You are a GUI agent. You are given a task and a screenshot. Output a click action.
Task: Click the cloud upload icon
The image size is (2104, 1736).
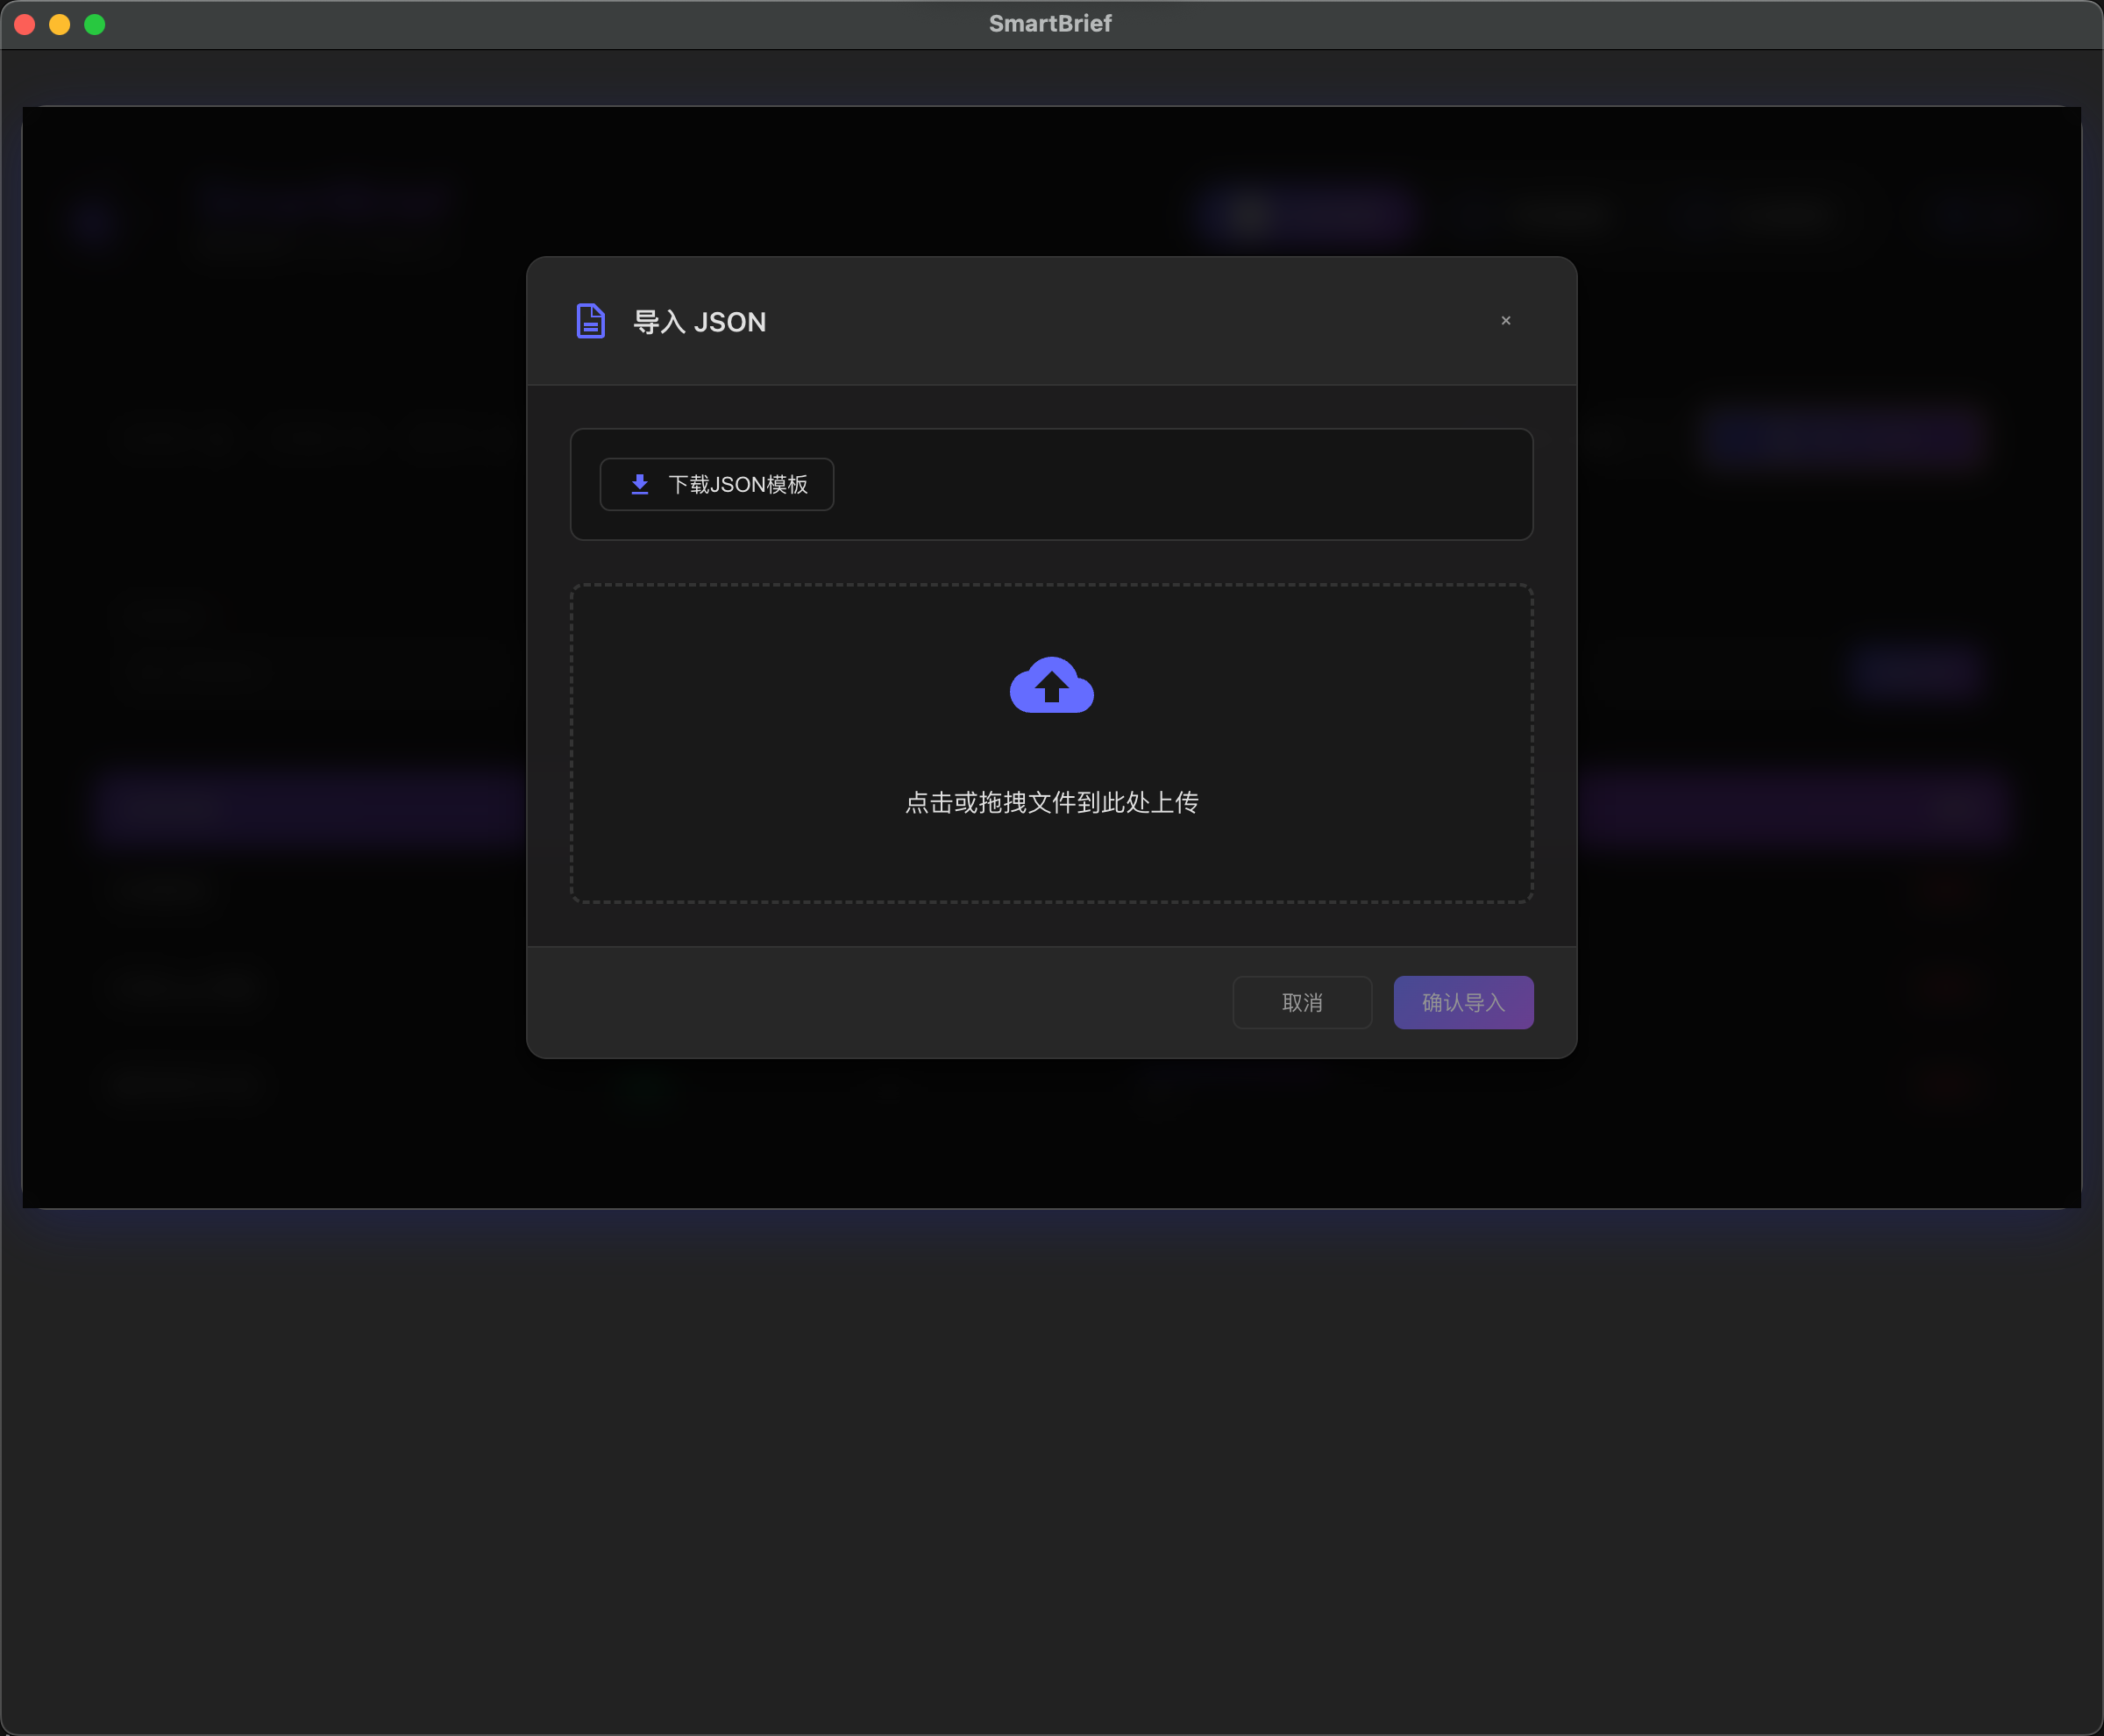click(1051, 686)
